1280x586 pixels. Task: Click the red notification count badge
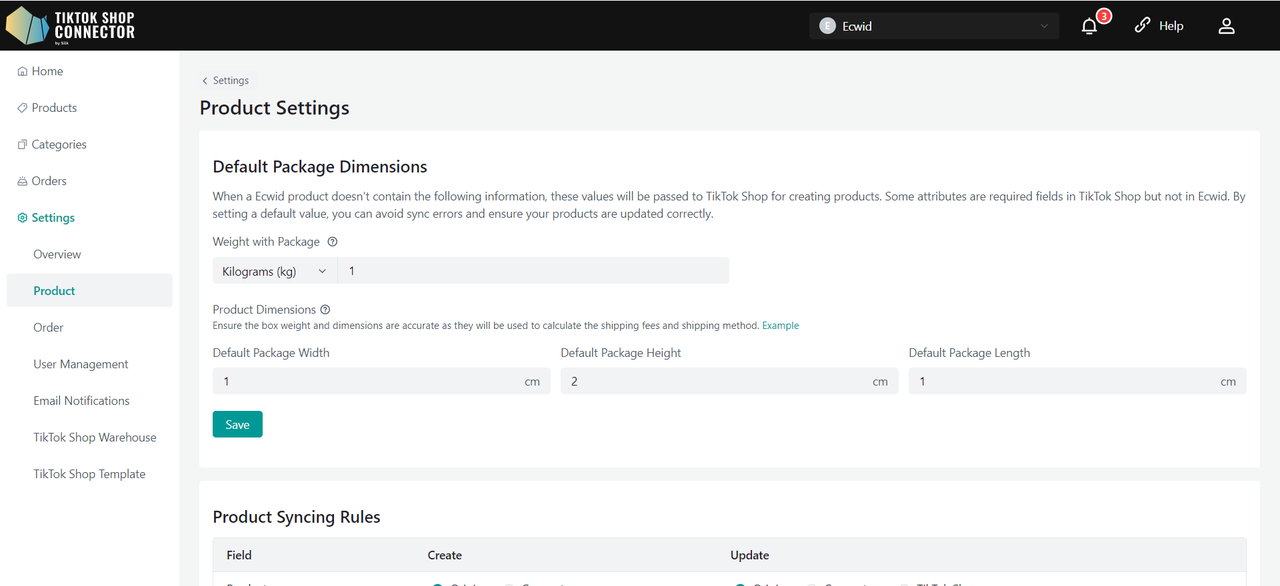(x=1104, y=16)
